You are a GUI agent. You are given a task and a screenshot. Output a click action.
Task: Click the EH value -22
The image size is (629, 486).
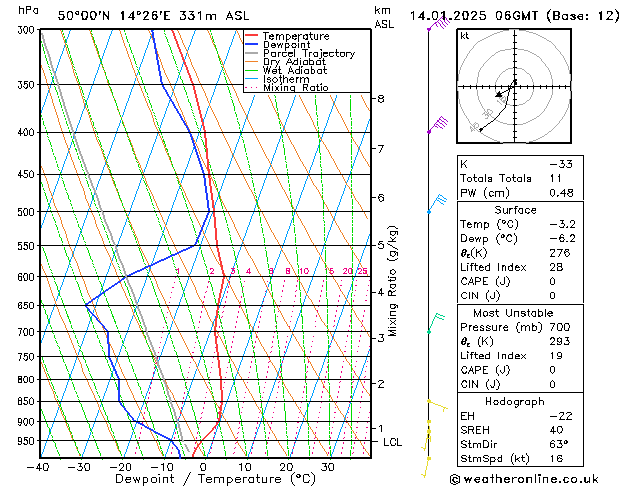pyautogui.click(x=561, y=416)
